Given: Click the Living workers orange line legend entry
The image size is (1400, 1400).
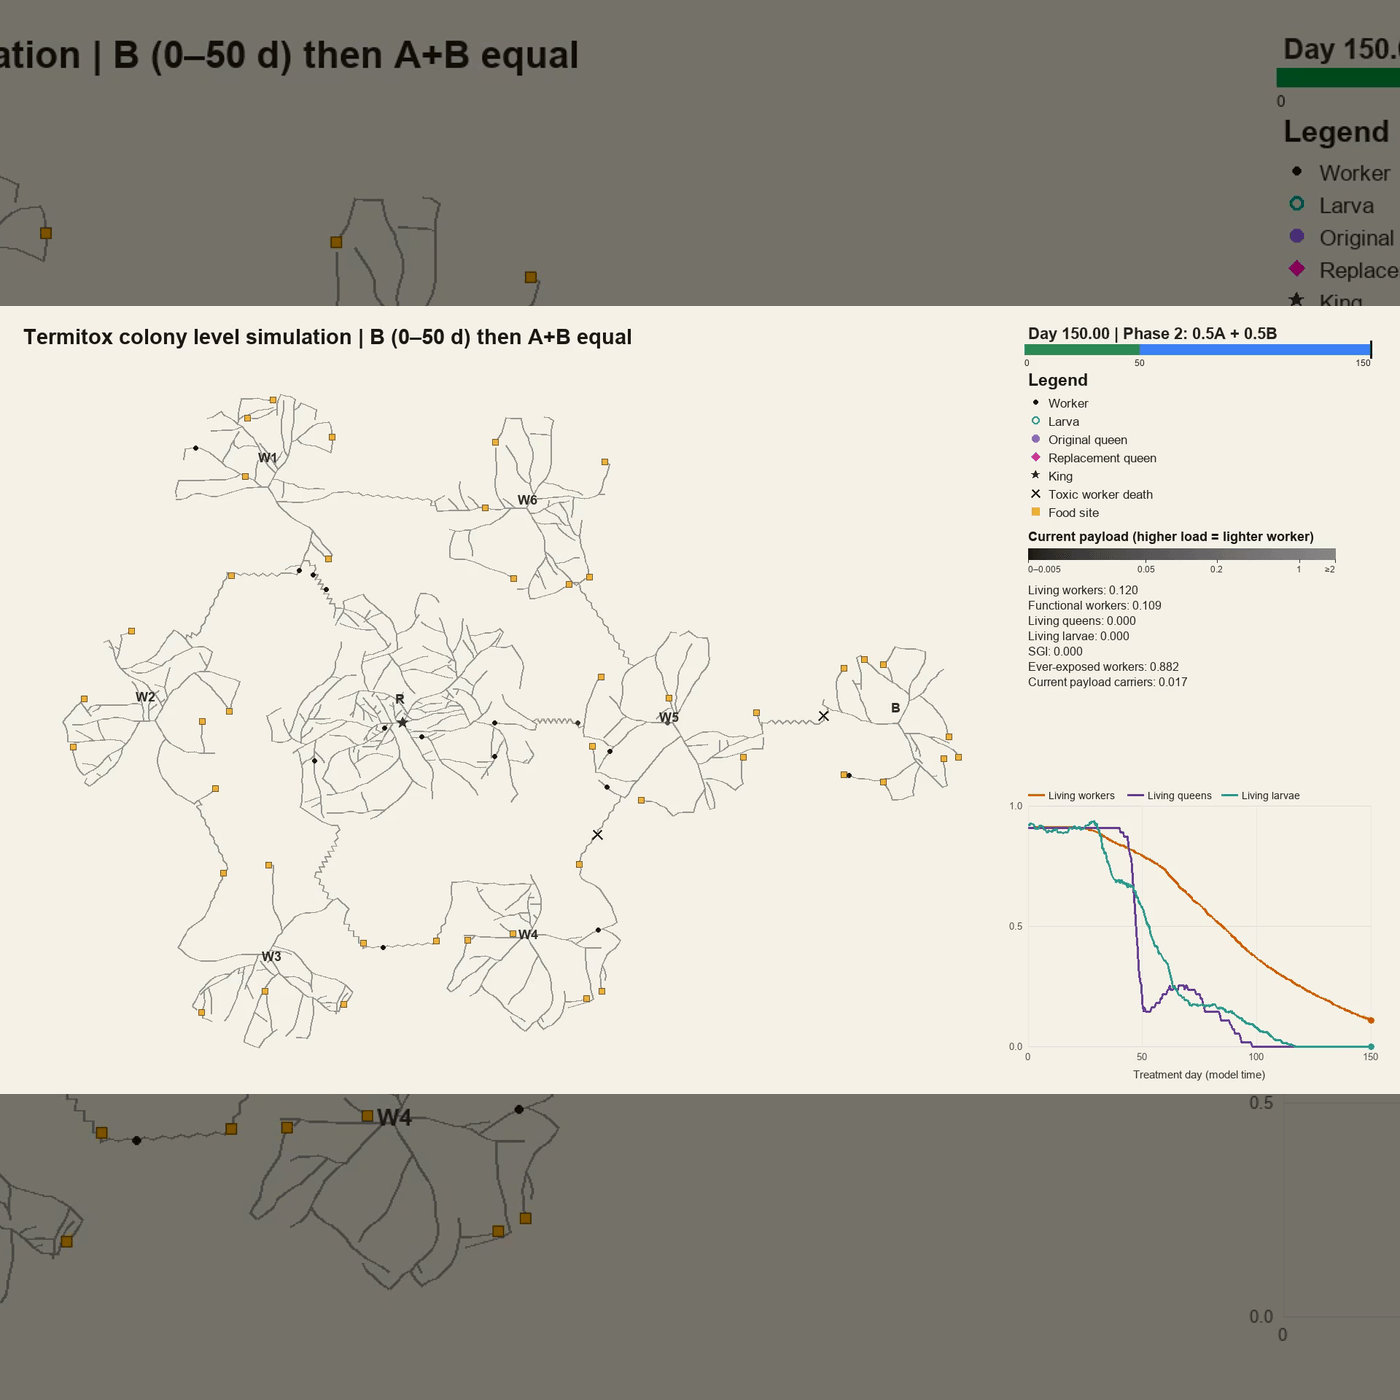Looking at the screenshot, I should click(x=1071, y=796).
